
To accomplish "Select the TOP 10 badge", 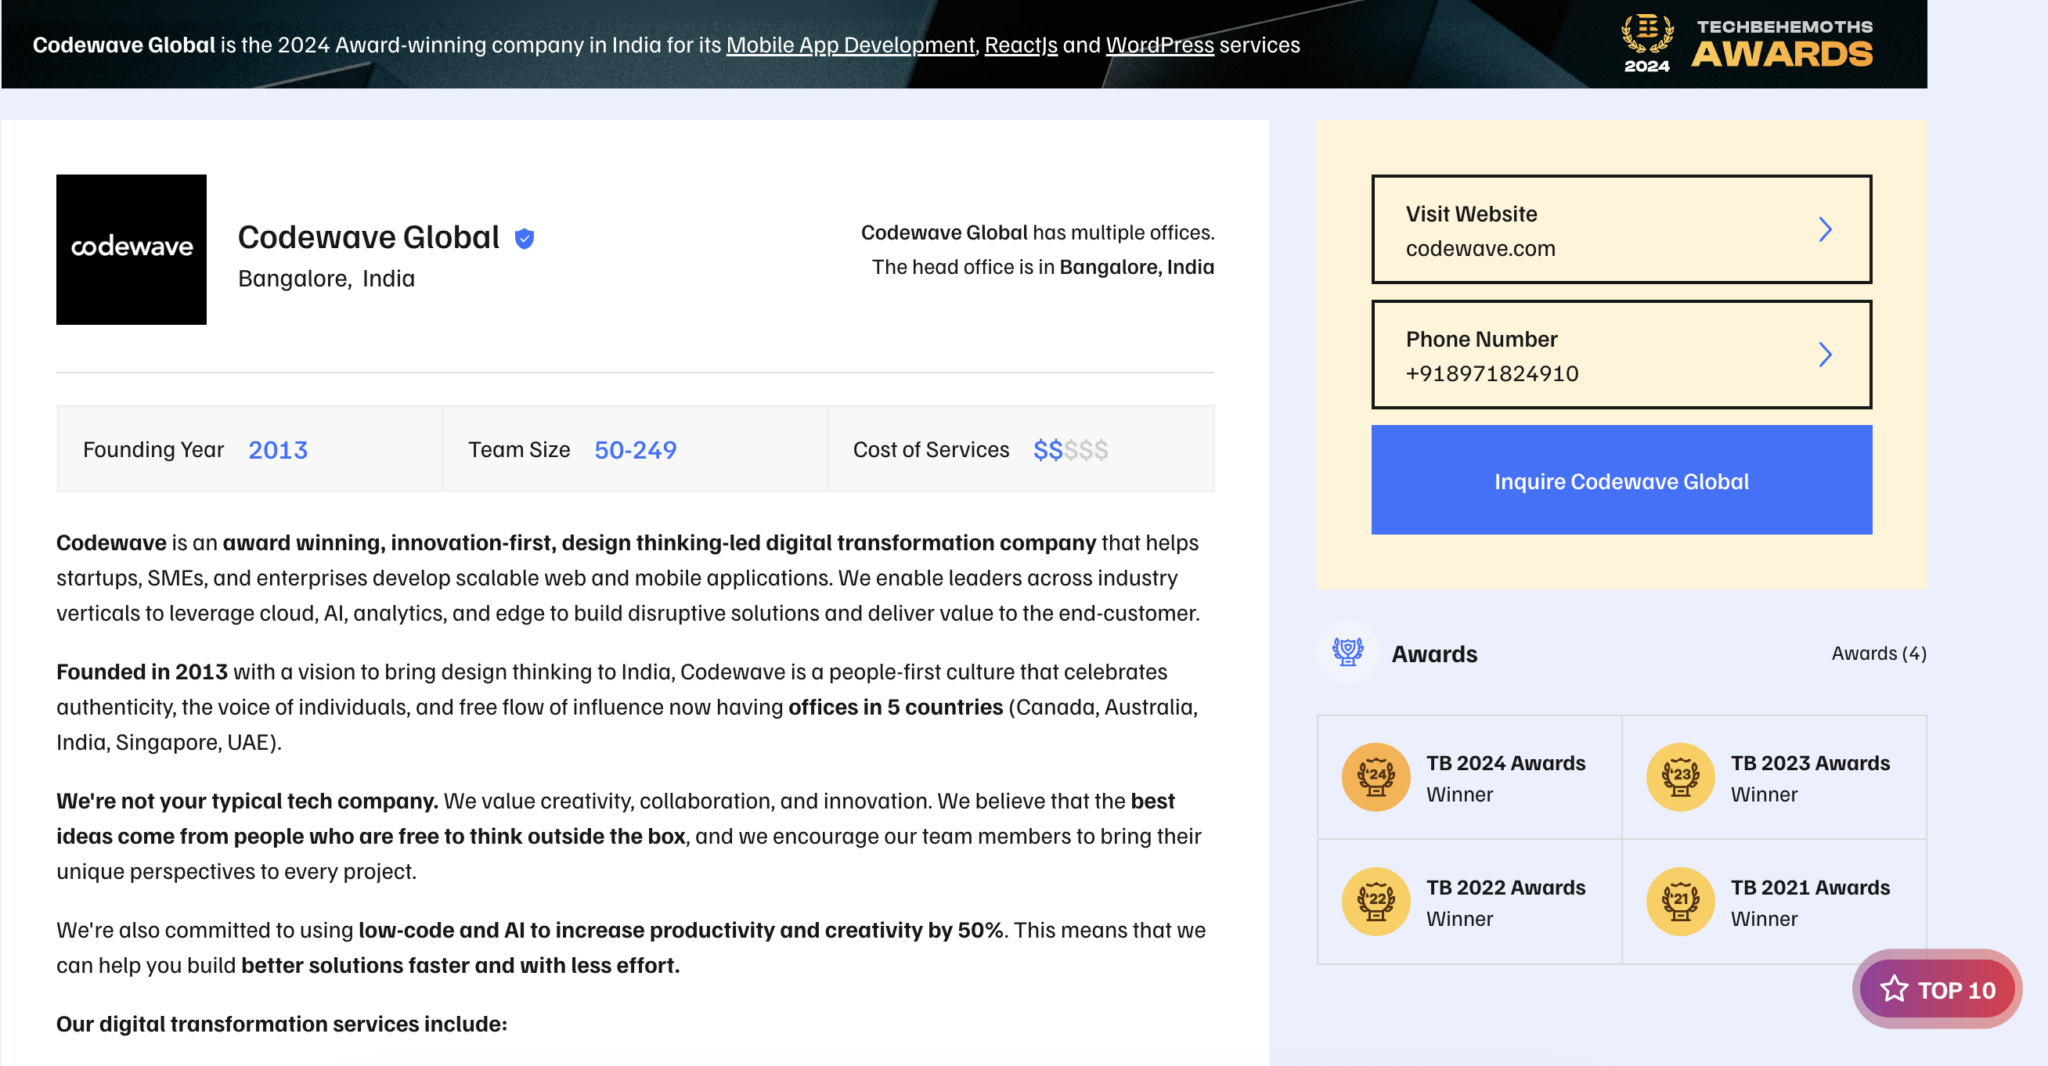I will 1937,988.
